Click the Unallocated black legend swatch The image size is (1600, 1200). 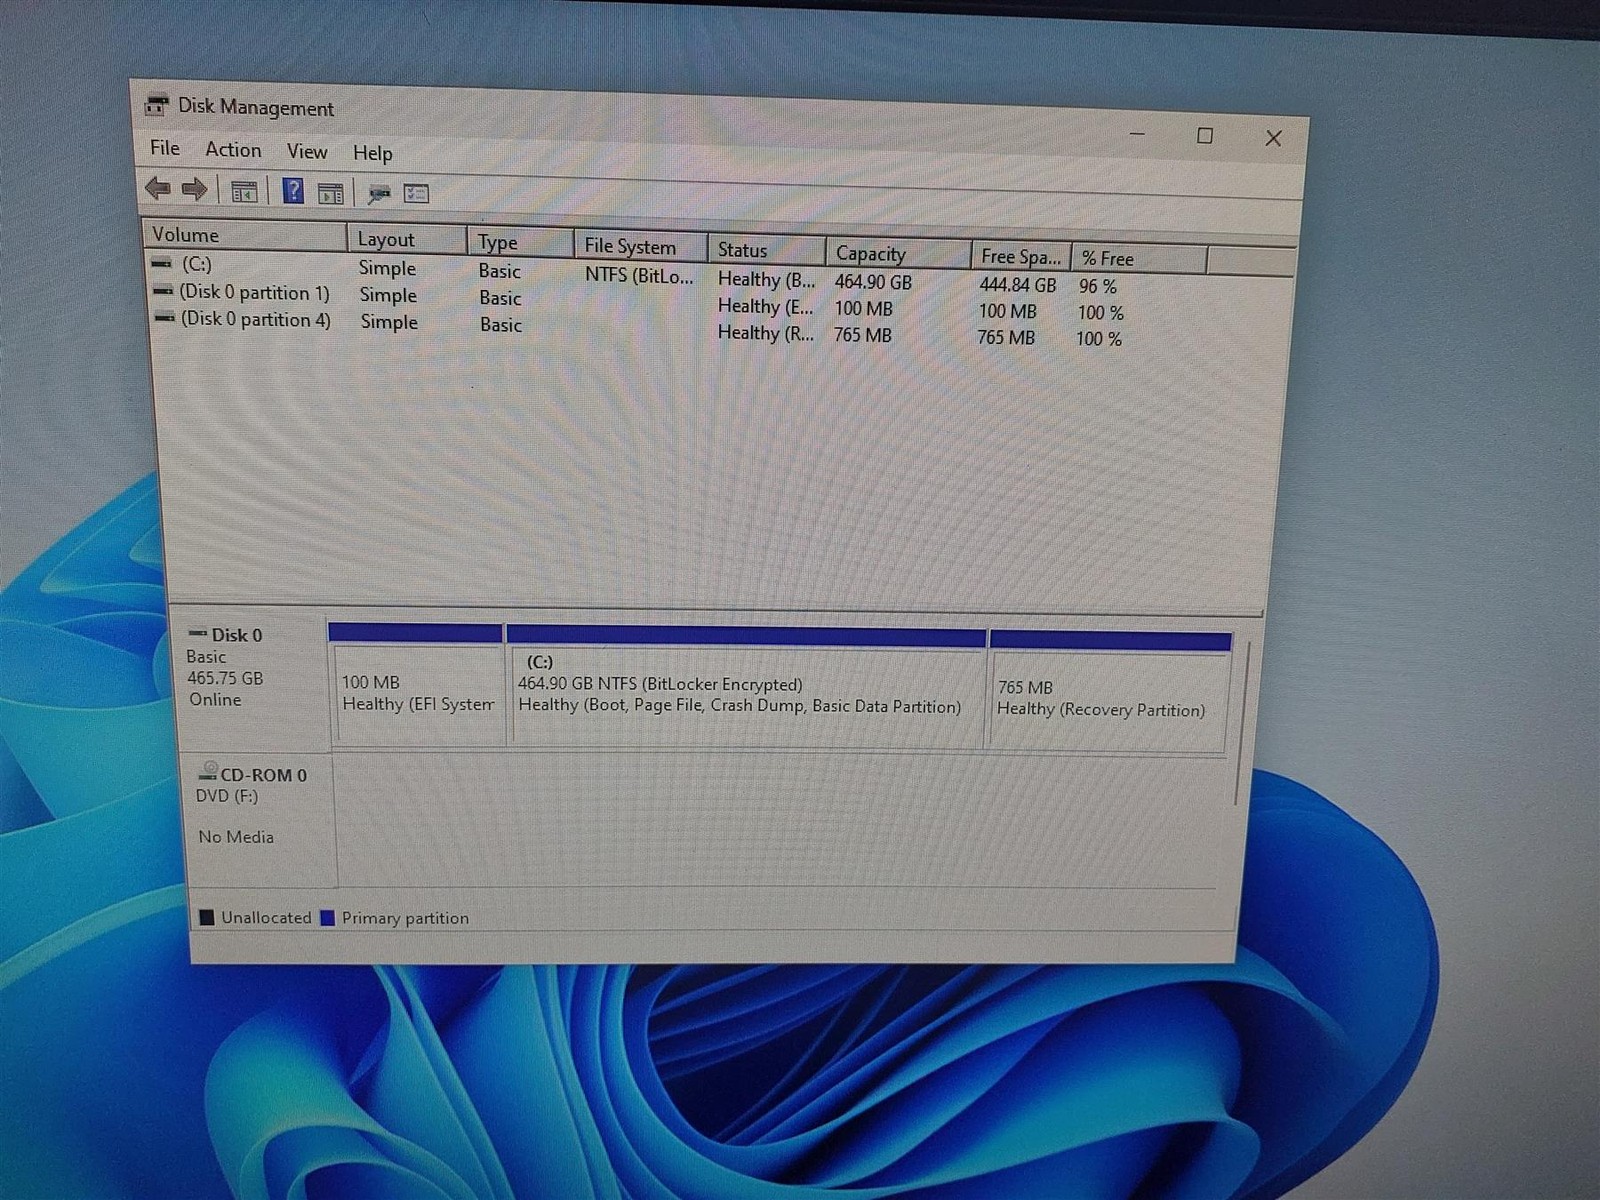click(x=207, y=917)
